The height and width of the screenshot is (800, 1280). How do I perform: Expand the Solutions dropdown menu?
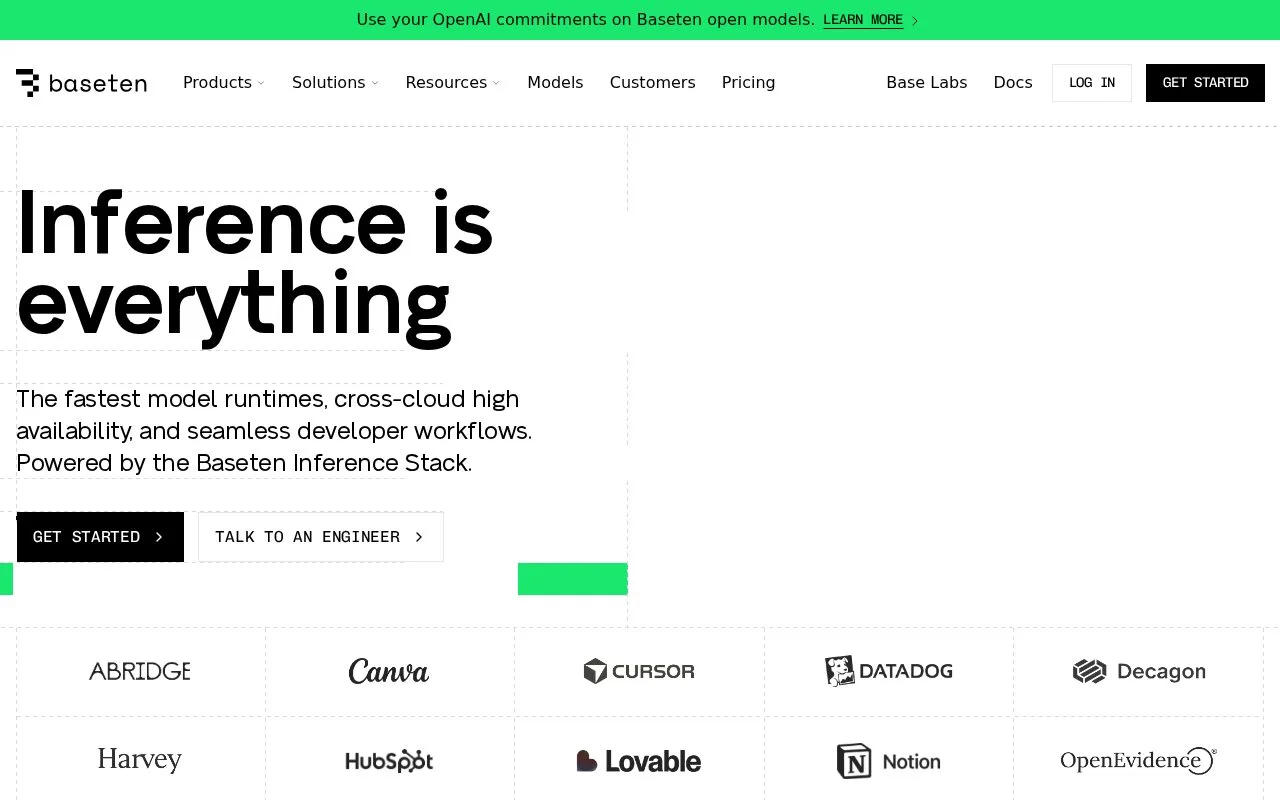pos(336,83)
